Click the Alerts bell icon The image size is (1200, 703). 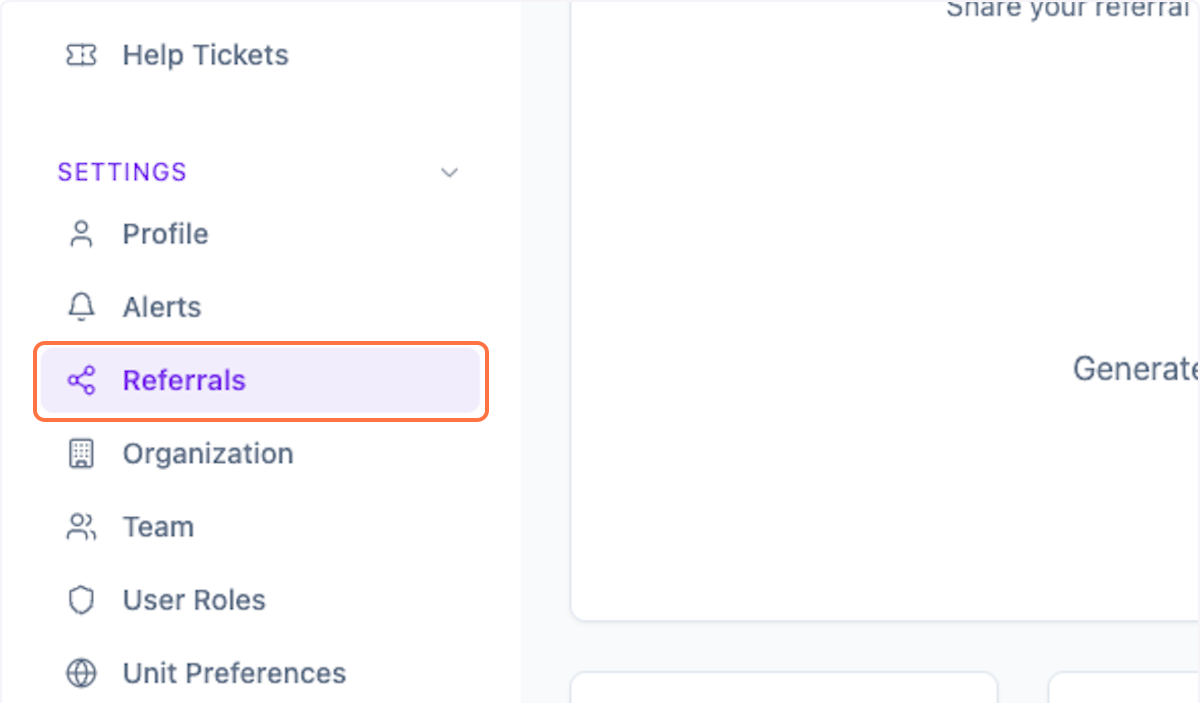[81, 307]
